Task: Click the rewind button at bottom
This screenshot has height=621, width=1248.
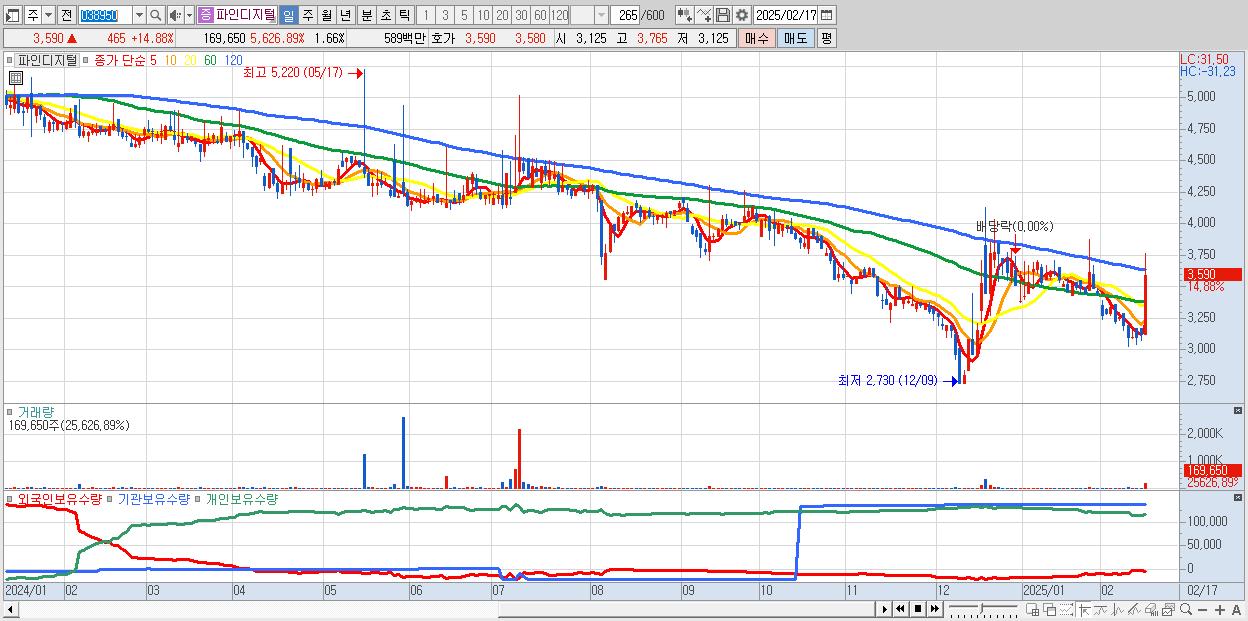Action: tap(900, 609)
